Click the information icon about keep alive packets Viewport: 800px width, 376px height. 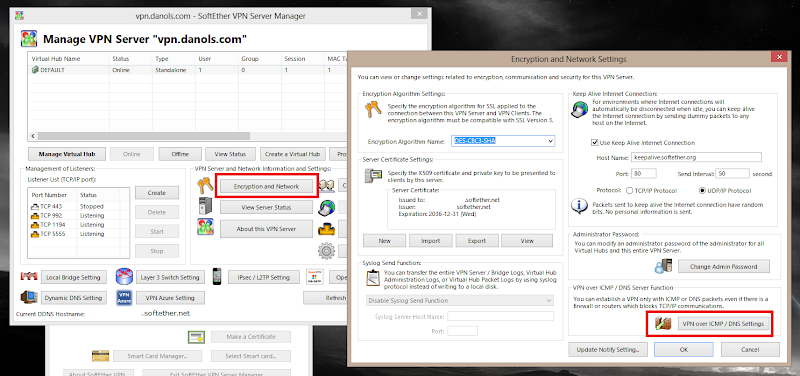click(x=578, y=207)
